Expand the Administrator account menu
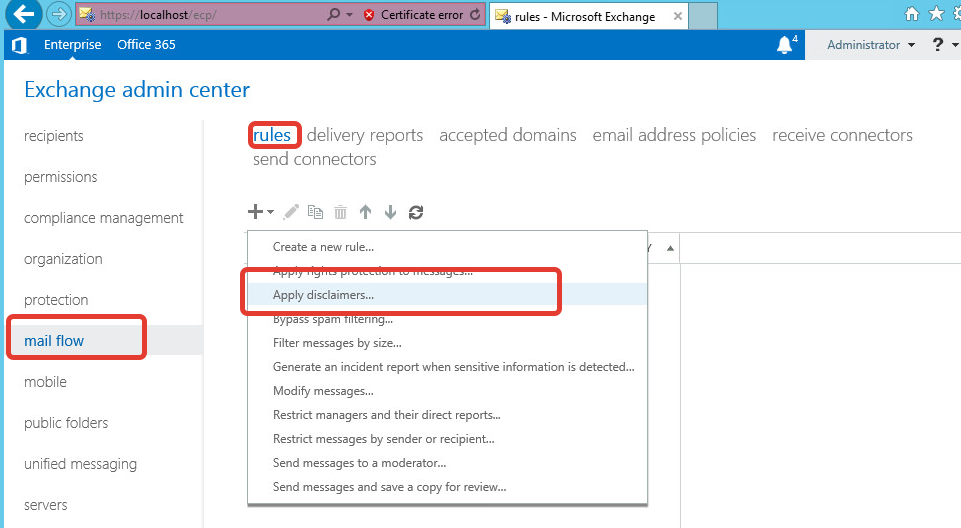961x528 pixels. click(870, 45)
